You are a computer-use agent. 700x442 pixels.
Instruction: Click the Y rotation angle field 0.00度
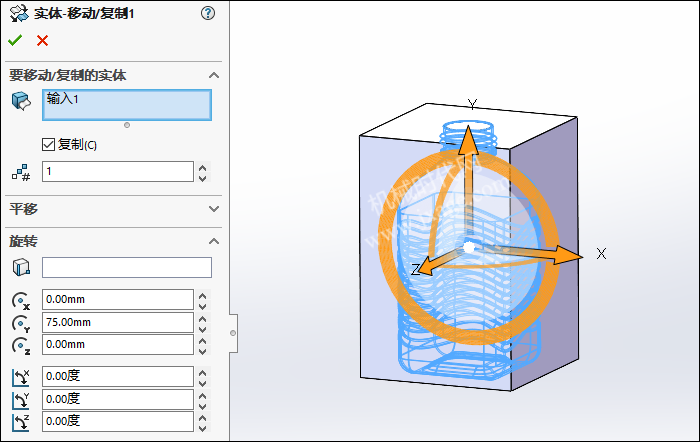[118, 399]
